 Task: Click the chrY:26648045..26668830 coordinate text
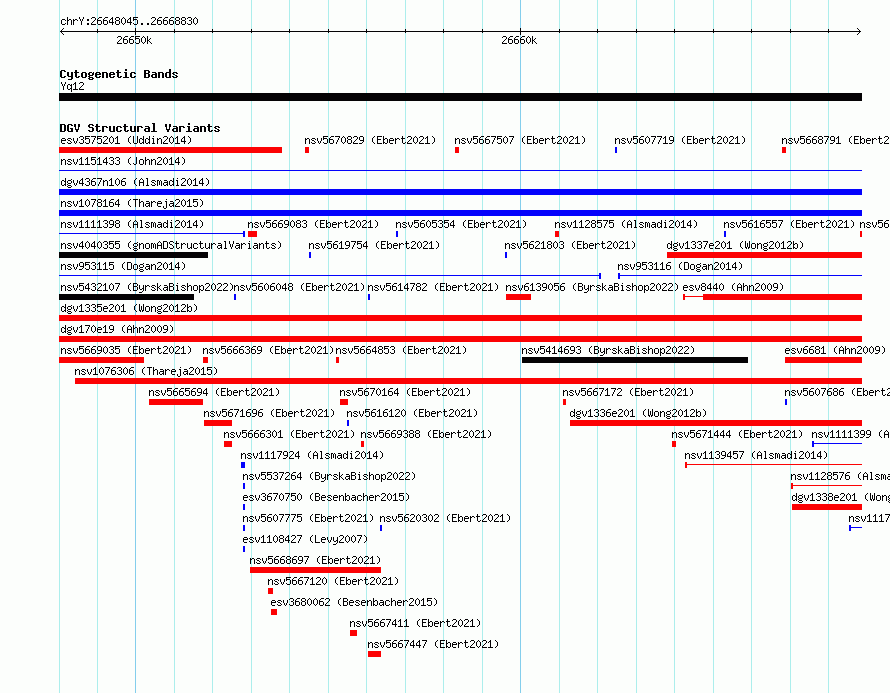(129, 21)
